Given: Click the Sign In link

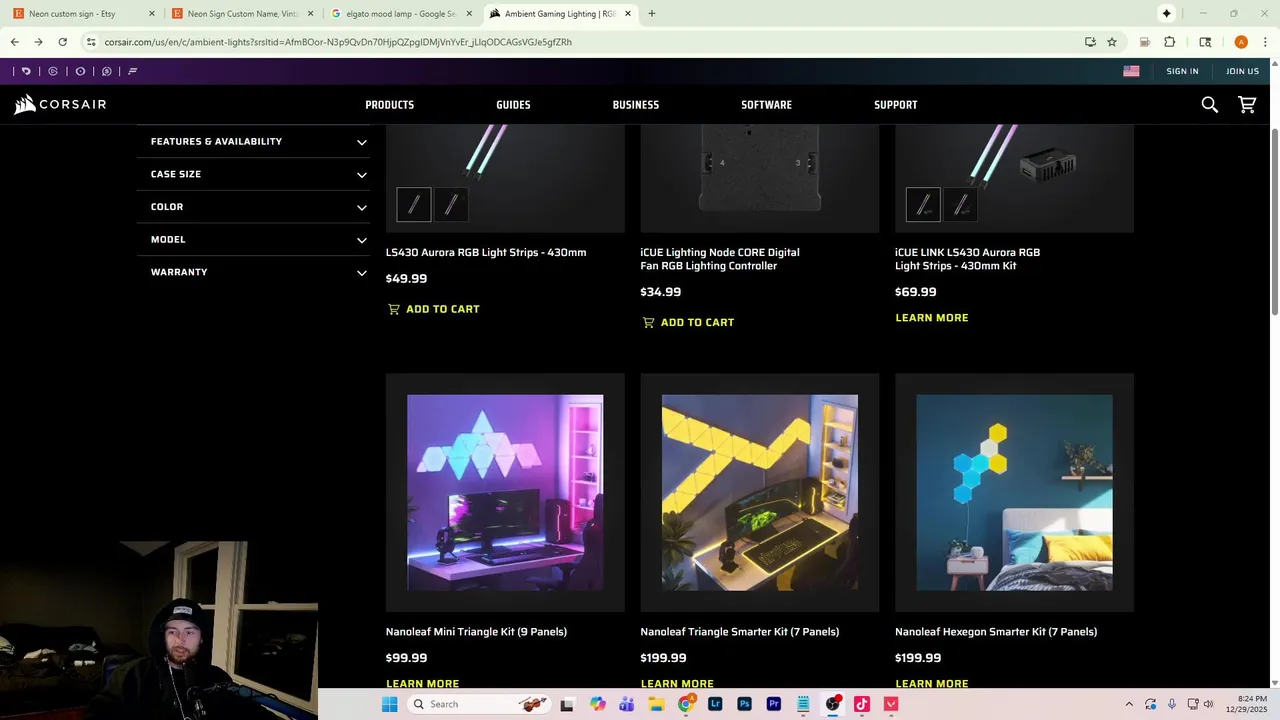Looking at the screenshot, I should pyautogui.click(x=1182, y=71).
